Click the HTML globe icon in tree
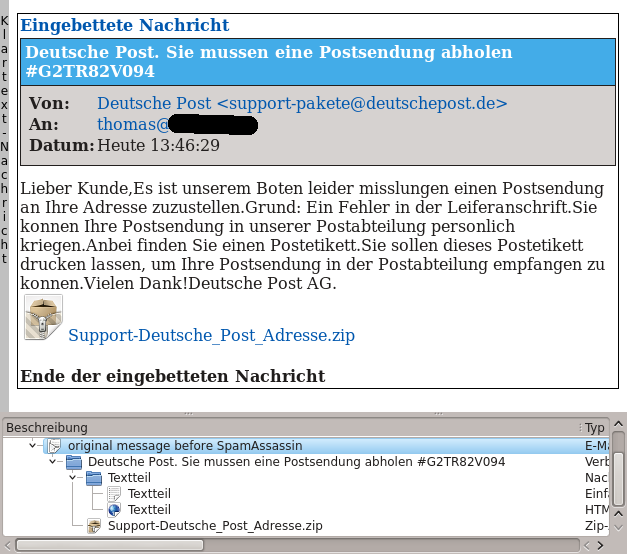The width and height of the screenshot is (627, 554). tap(114, 510)
